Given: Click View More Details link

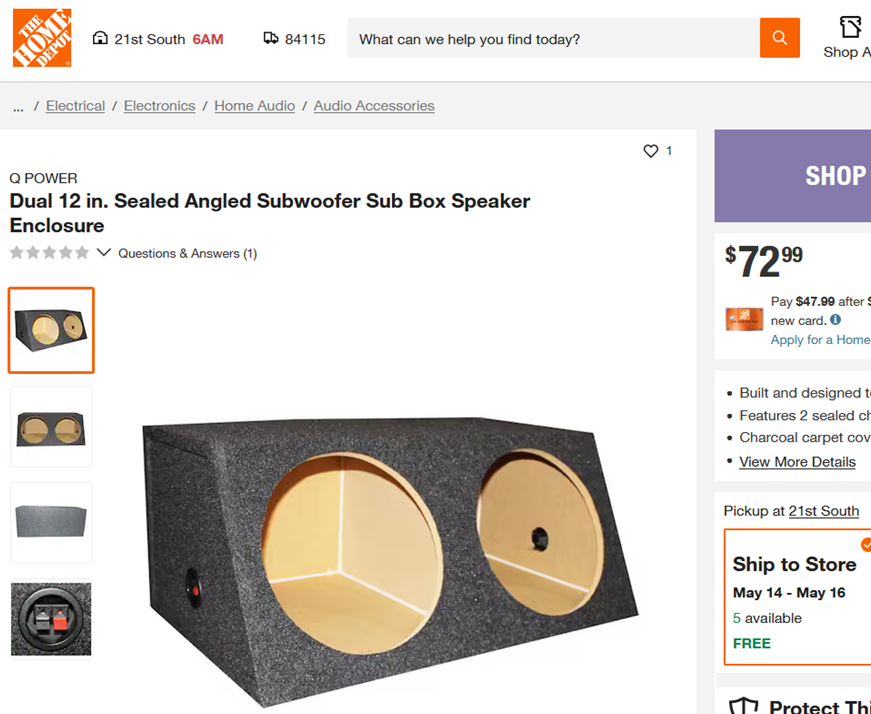Looking at the screenshot, I should click(797, 462).
